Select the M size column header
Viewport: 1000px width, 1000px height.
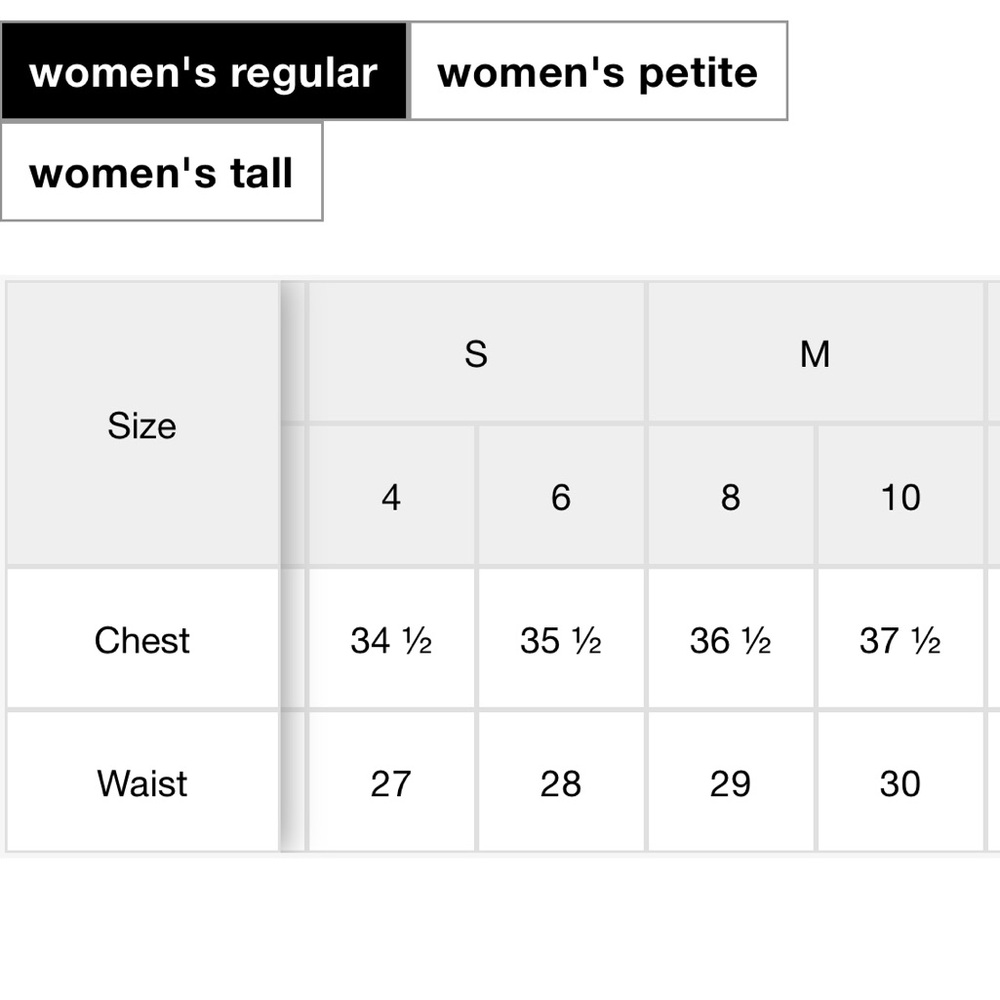click(815, 353)
